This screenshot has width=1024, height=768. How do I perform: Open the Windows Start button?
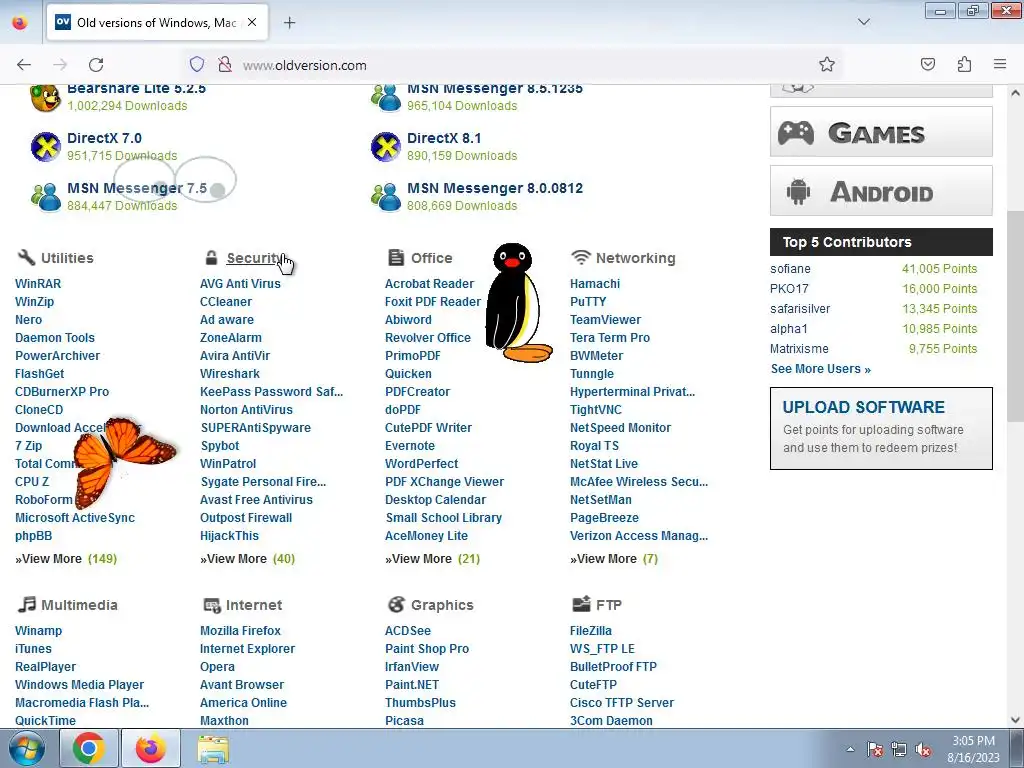pyautogui.click(x=26, y=748)
